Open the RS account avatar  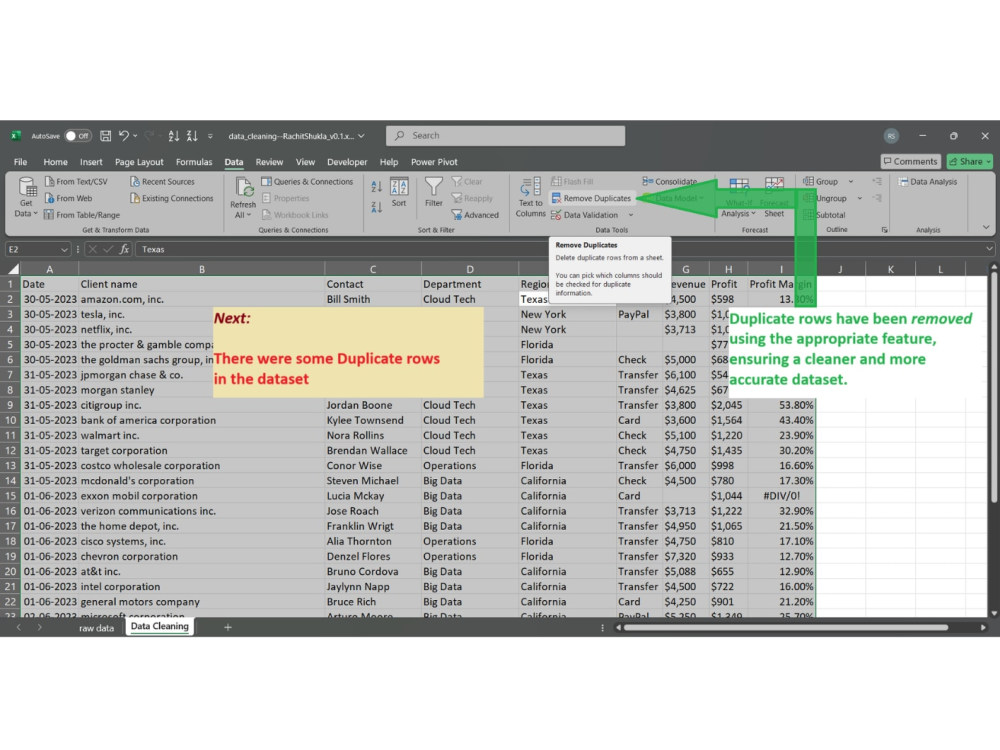coord(891,136)
